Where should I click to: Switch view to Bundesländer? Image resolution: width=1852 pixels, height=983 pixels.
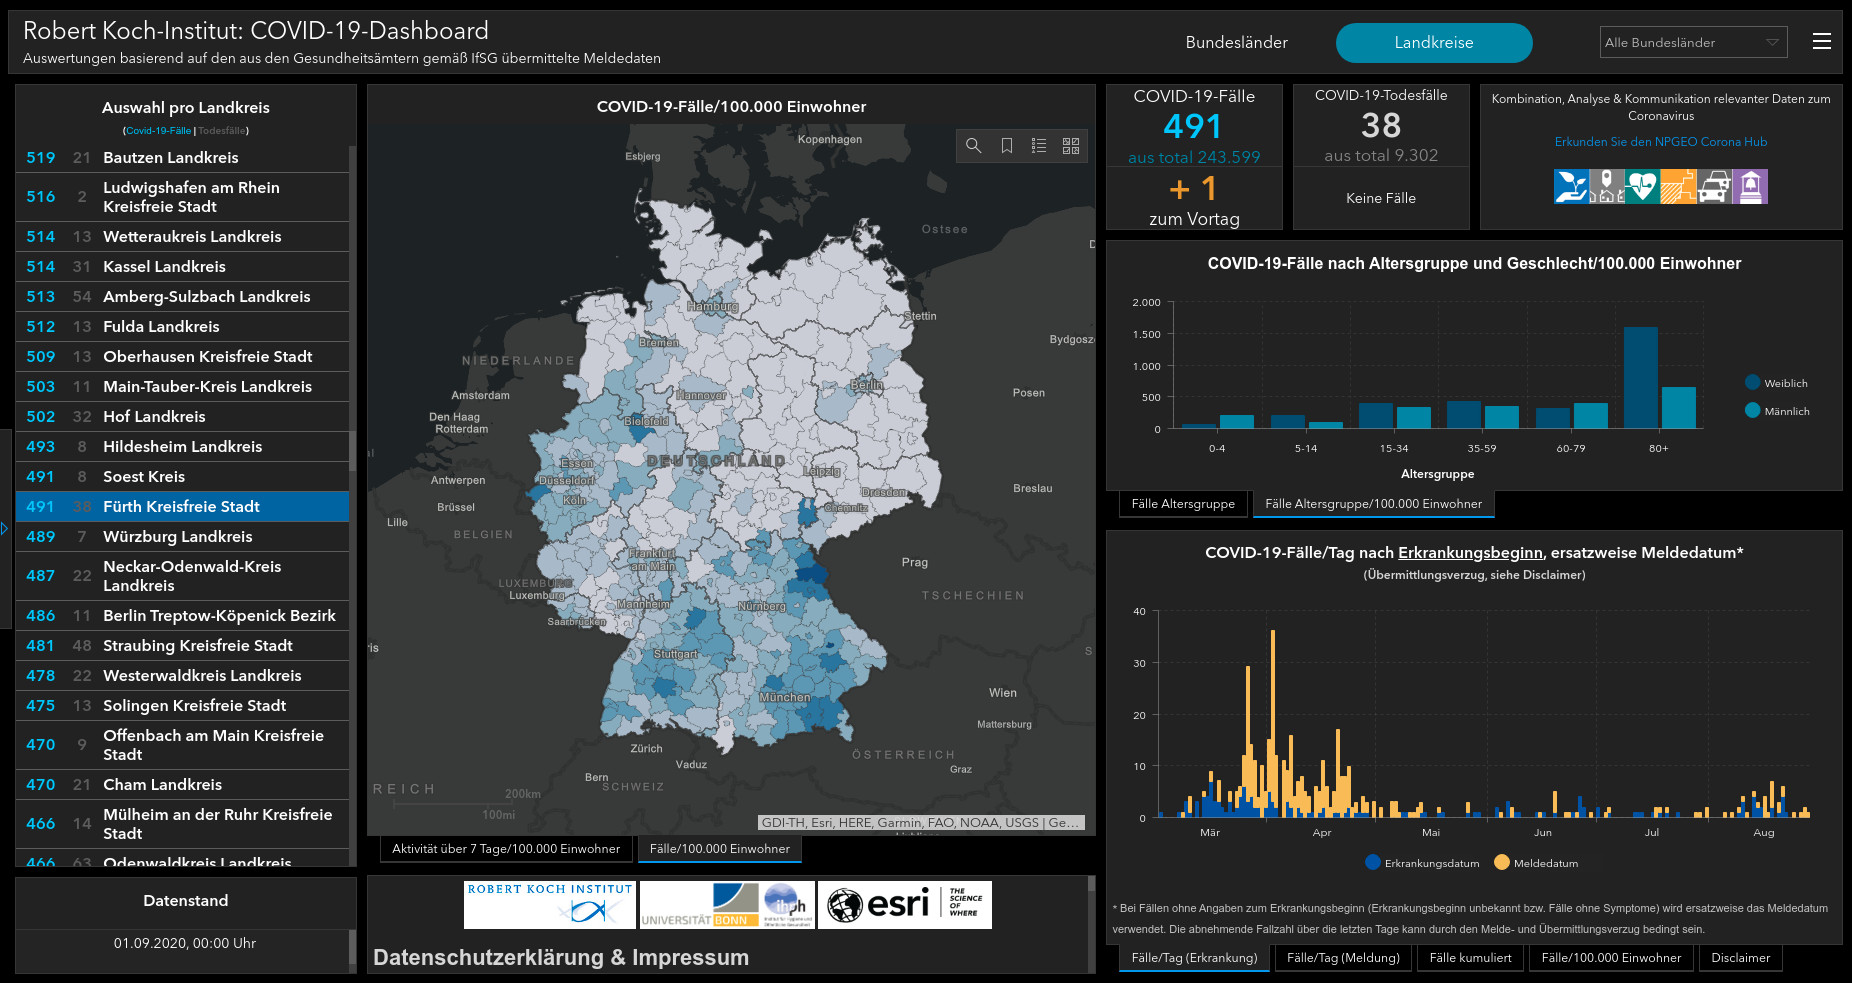1236,43
